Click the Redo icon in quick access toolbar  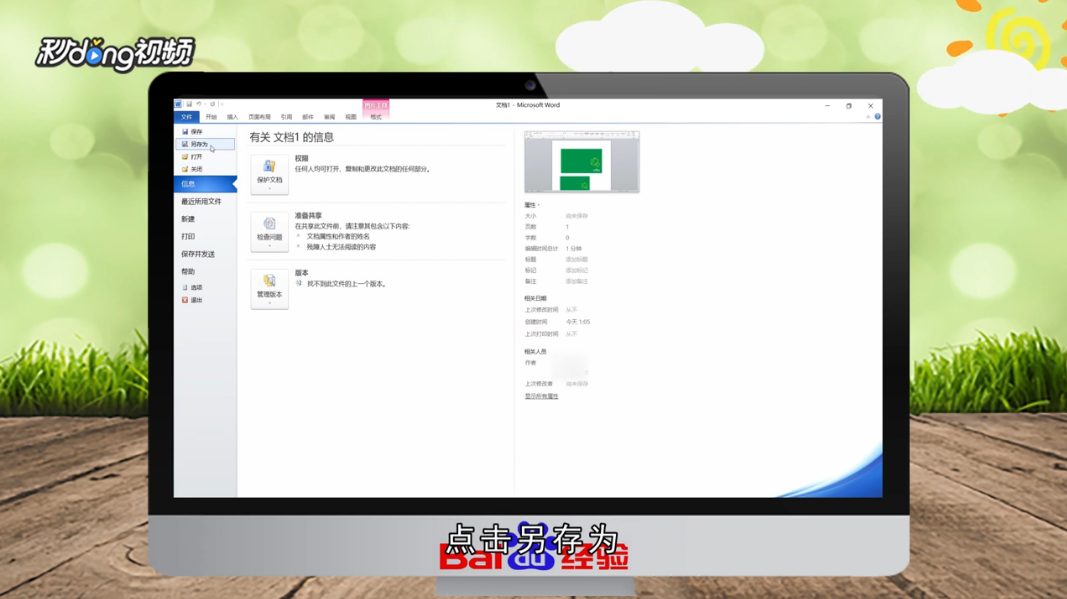212,105
